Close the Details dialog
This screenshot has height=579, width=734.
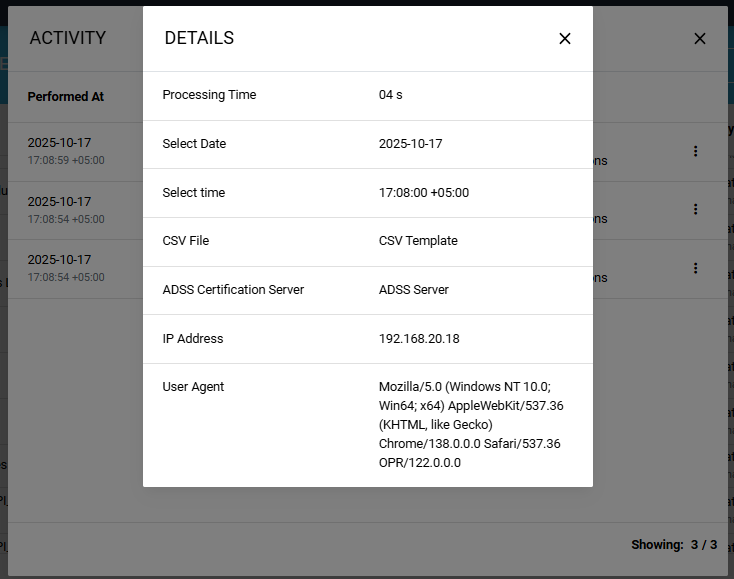point(565,39)
